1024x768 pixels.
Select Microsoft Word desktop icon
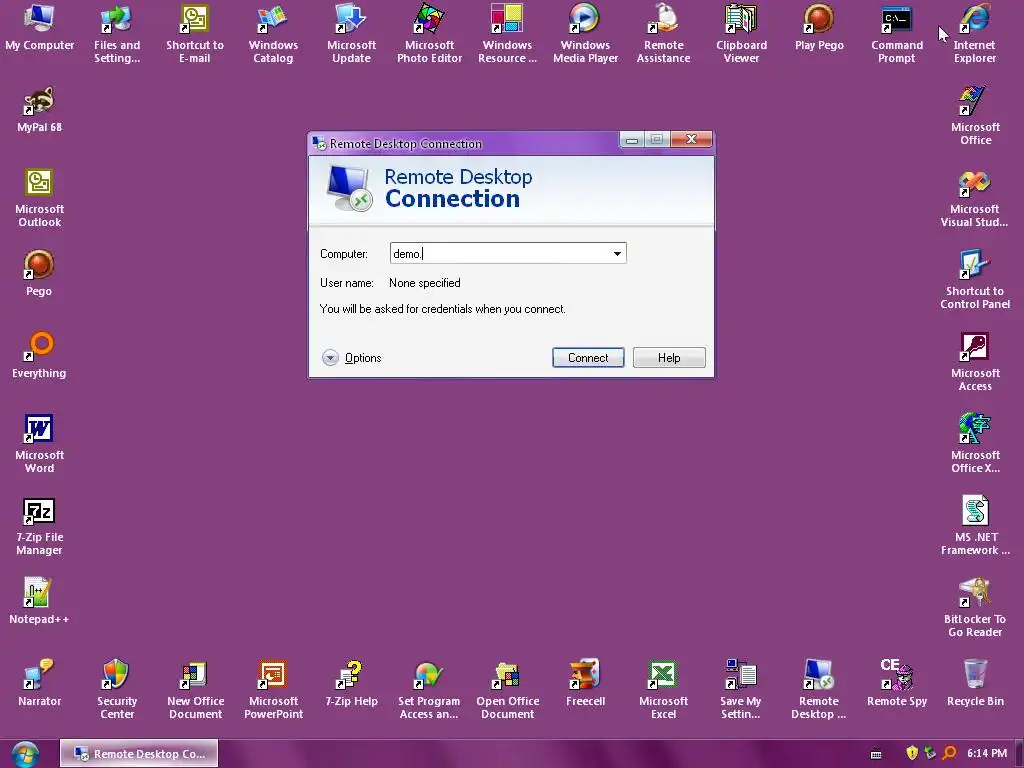click(39, 444)
